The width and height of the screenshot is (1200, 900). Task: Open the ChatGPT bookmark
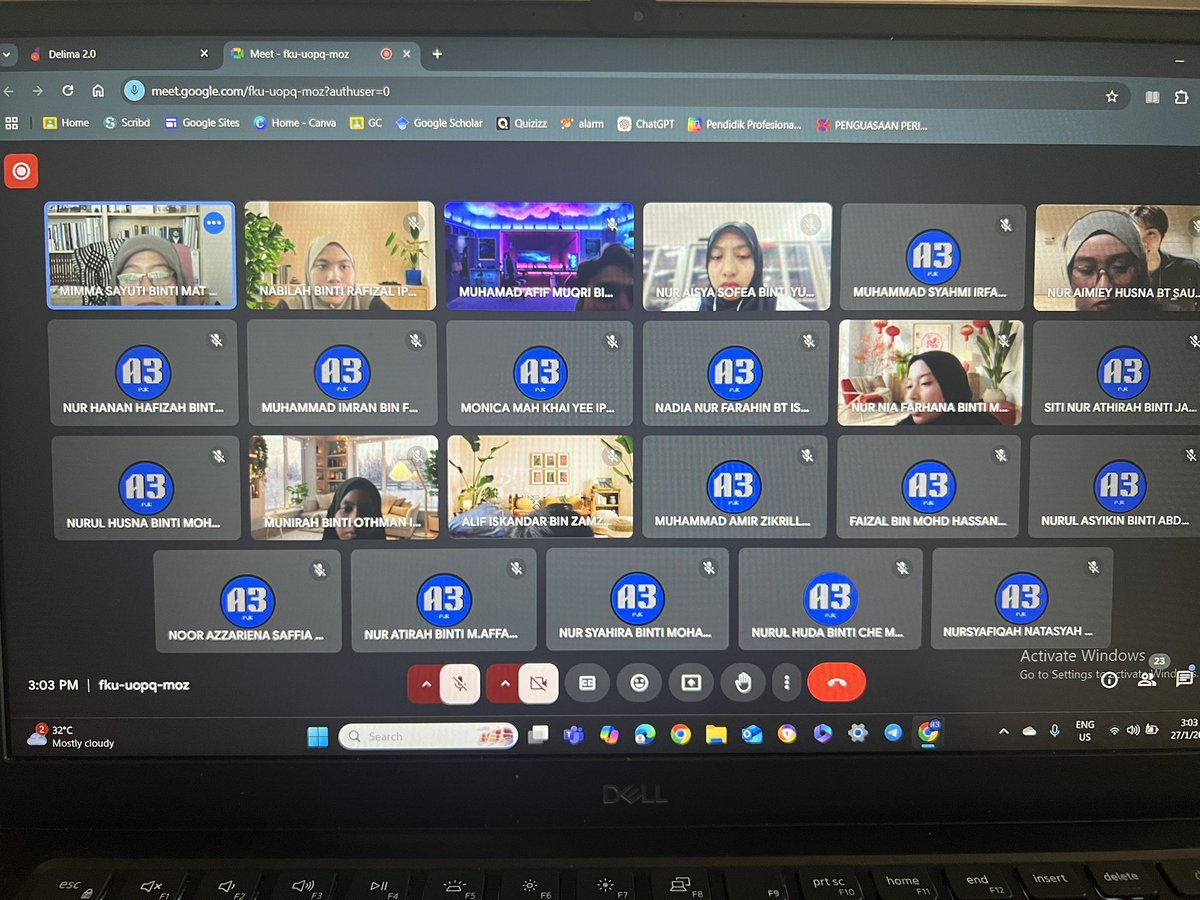[x=646, y=124]
